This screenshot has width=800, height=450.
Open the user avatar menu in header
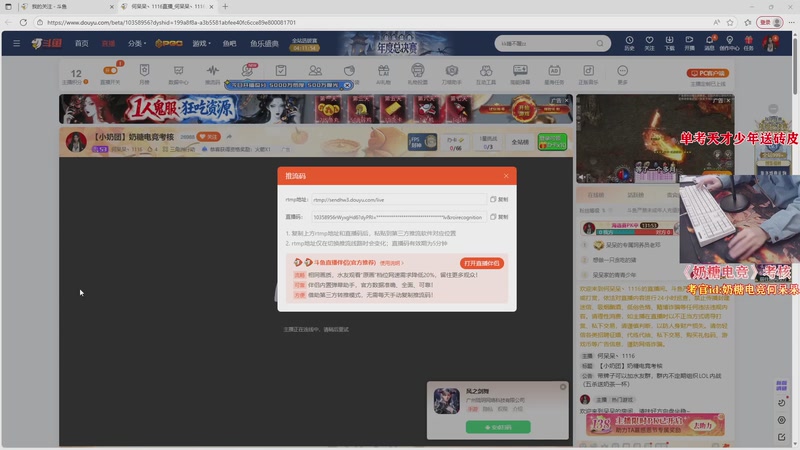769,43
